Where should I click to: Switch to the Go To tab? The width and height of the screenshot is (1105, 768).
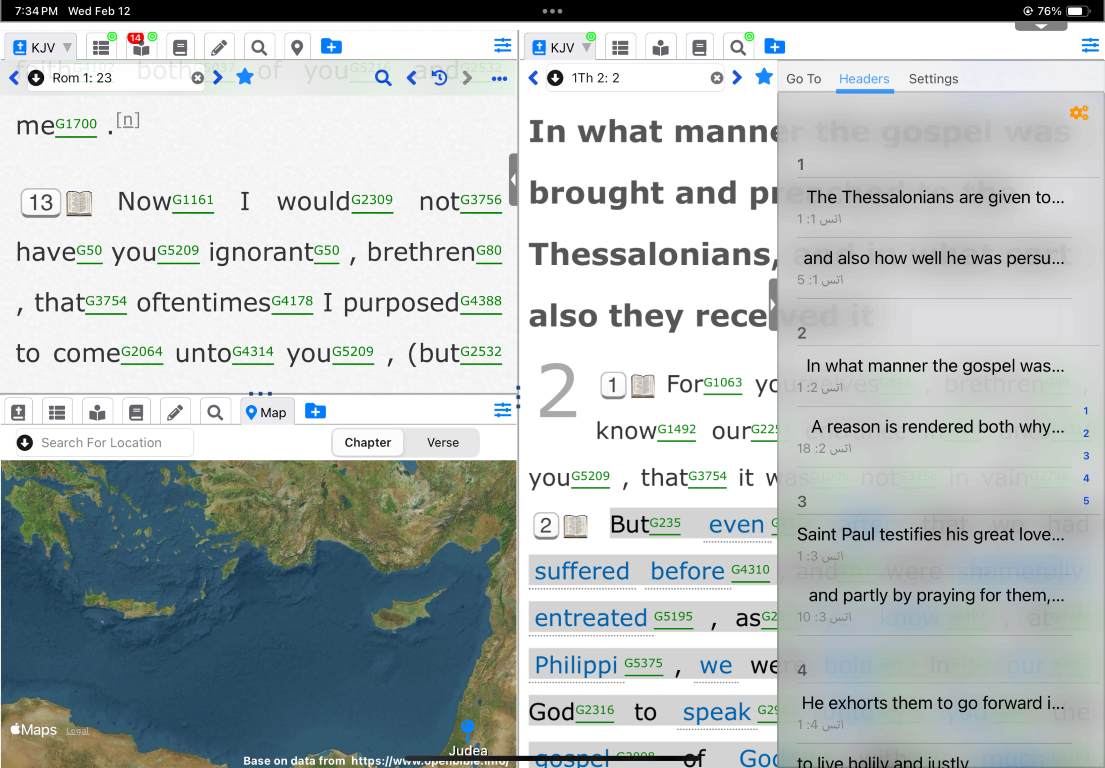803,79
